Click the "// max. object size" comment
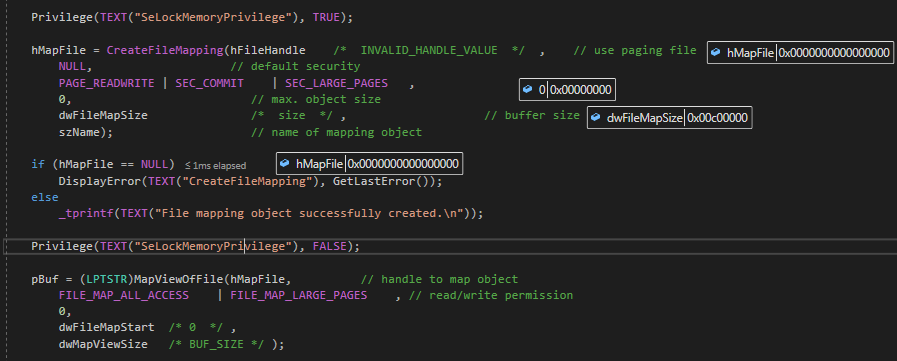Screen dimensions: 897x361 click(x=316, y=99)
